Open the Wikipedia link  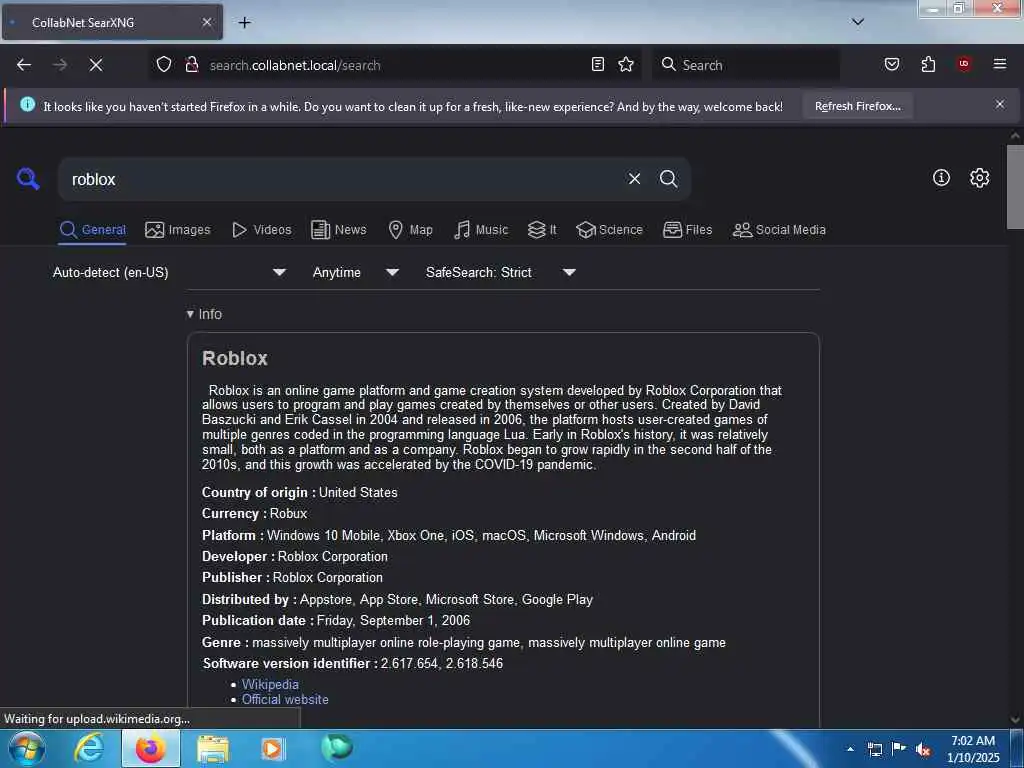point(270,684)
